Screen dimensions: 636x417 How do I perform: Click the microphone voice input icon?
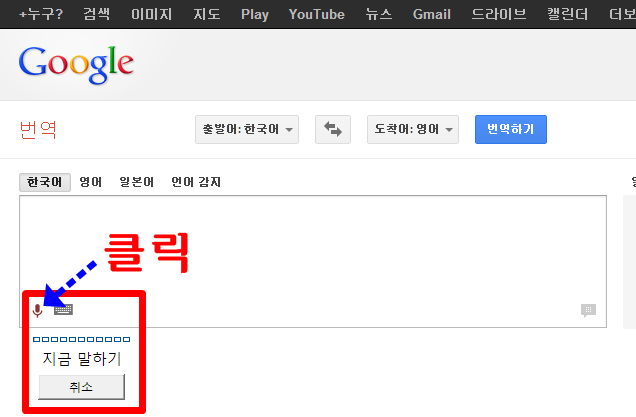pyautogui.click(x=37, y=311)
